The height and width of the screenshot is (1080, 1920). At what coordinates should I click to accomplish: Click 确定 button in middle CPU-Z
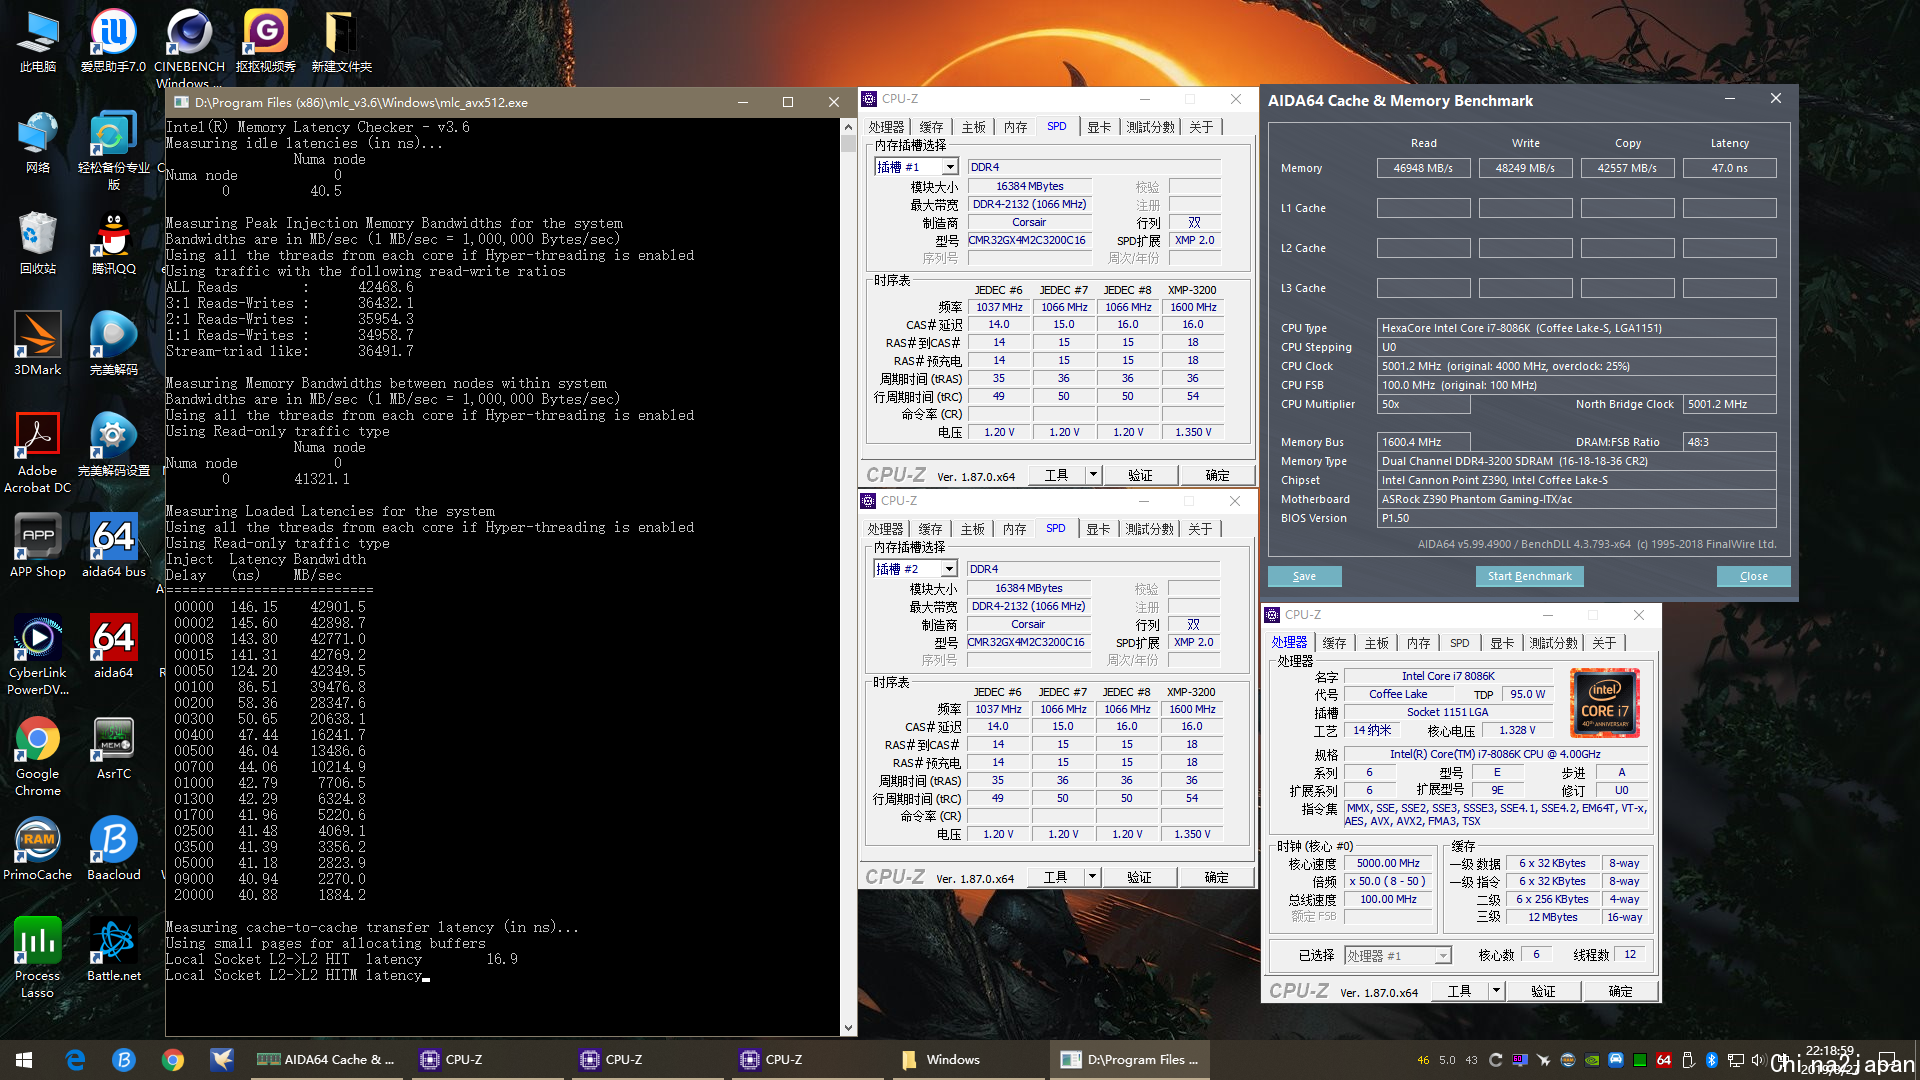coord(1216,877)
